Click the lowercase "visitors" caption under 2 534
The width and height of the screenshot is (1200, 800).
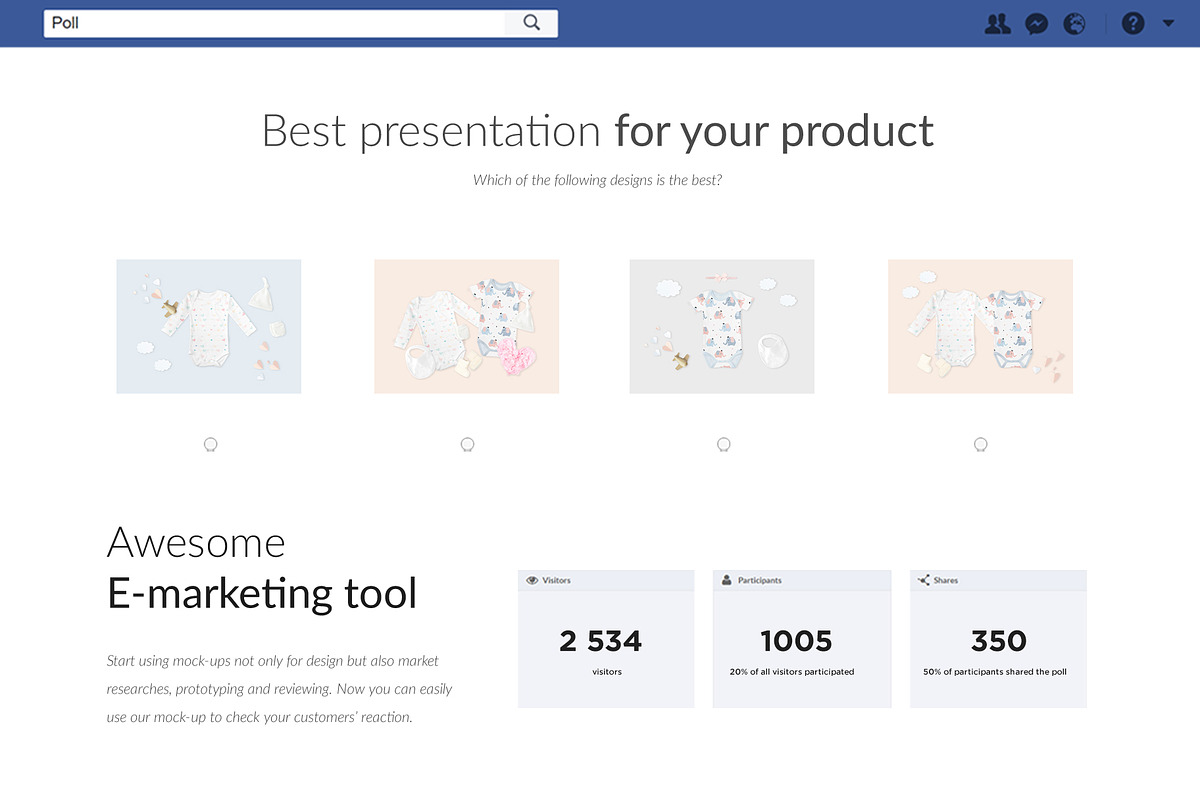607,672
